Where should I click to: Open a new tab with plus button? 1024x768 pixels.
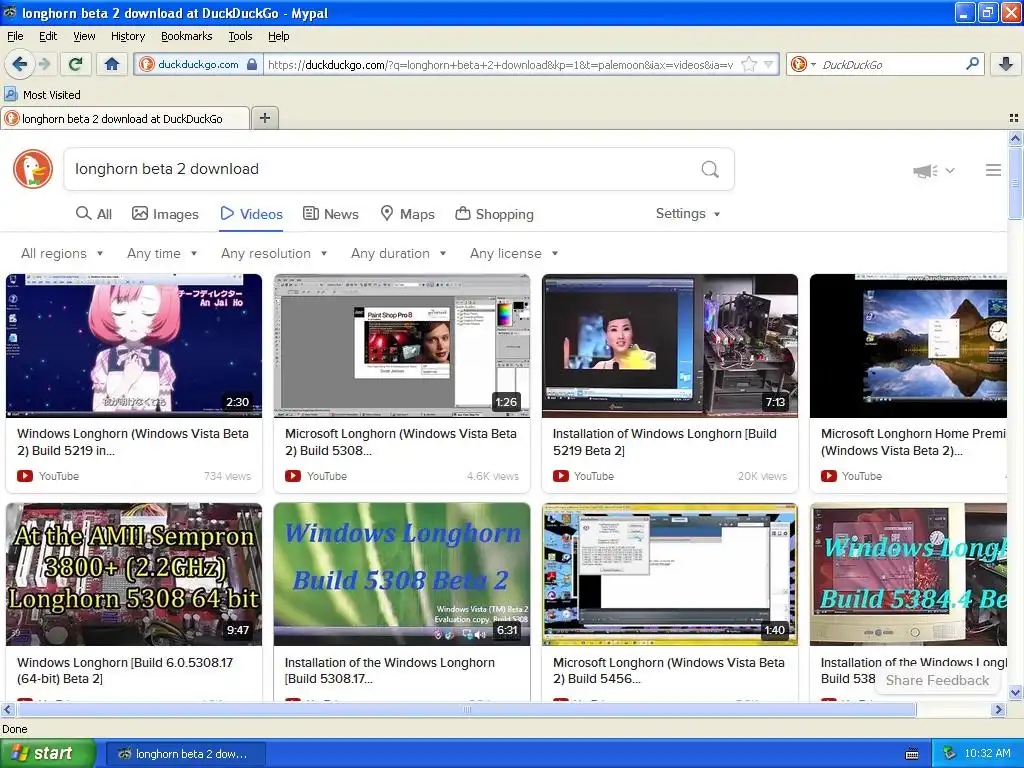[264, 118]
